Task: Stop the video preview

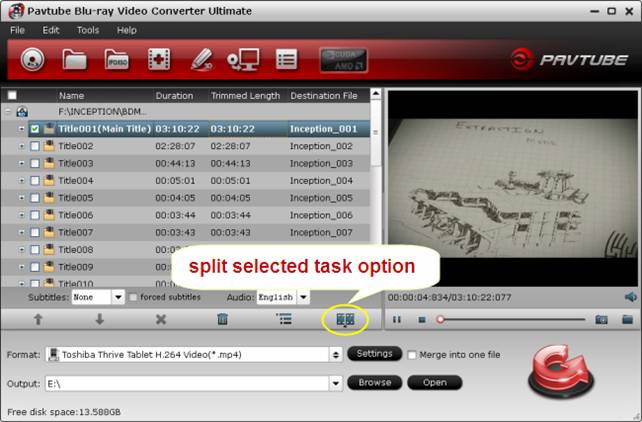Action: pyautogui.click(x=422, y=320)
